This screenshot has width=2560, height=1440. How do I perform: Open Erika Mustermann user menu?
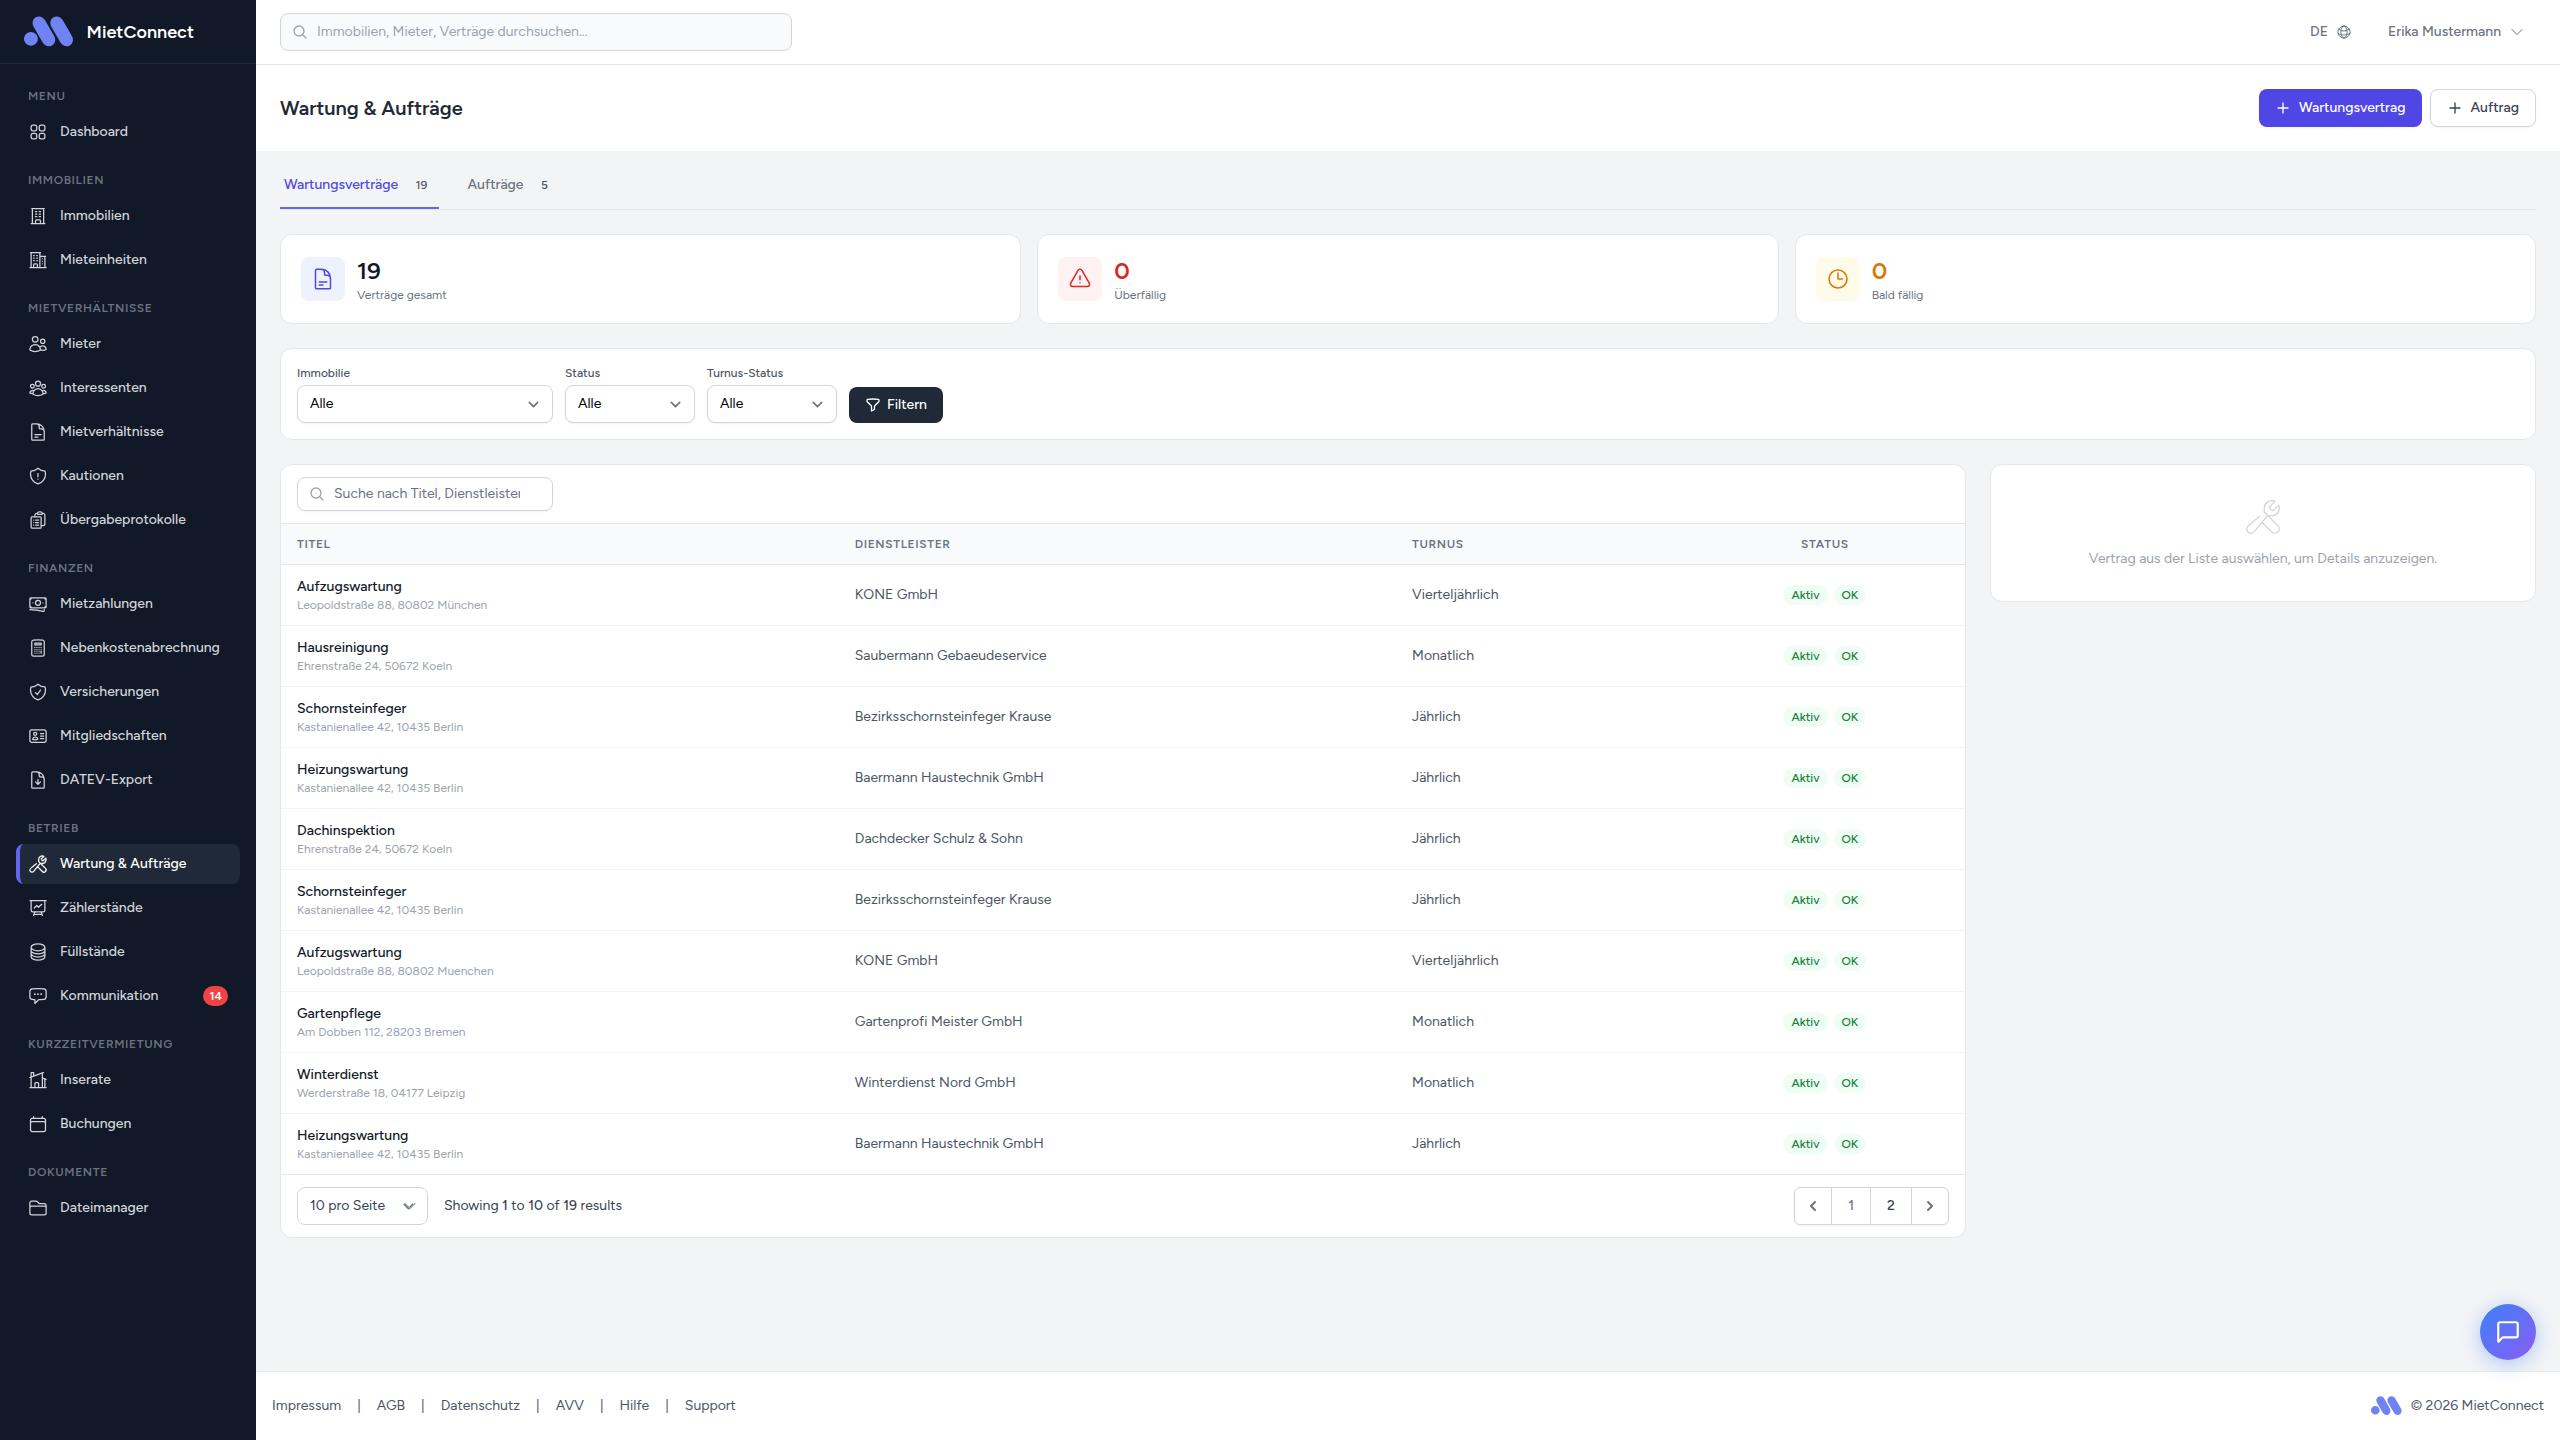pyautogui.click(x=2454, y=32)
